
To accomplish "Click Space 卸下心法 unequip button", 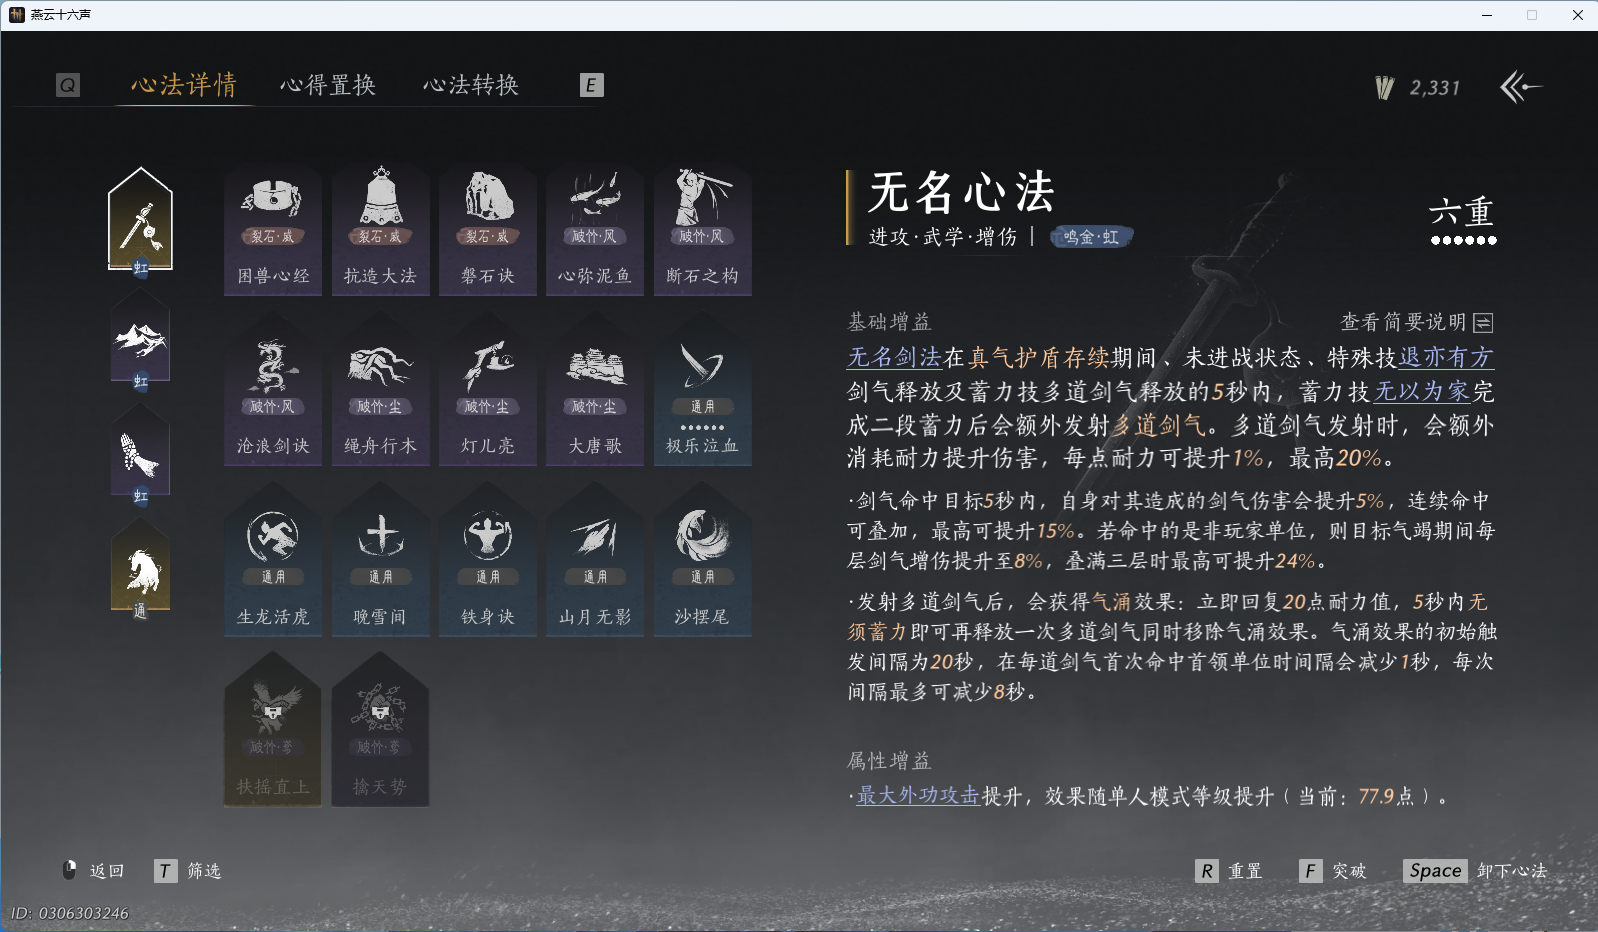I will point(1475,871).
